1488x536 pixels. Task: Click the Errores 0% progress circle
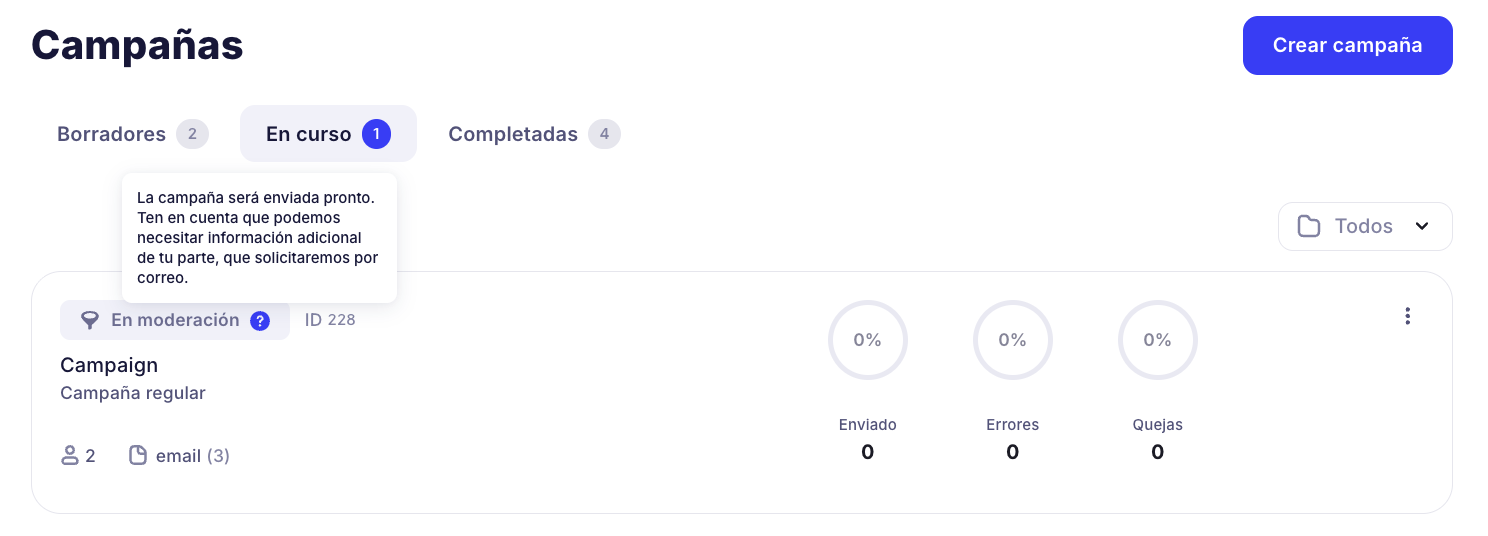click(x=1012, y=340)
